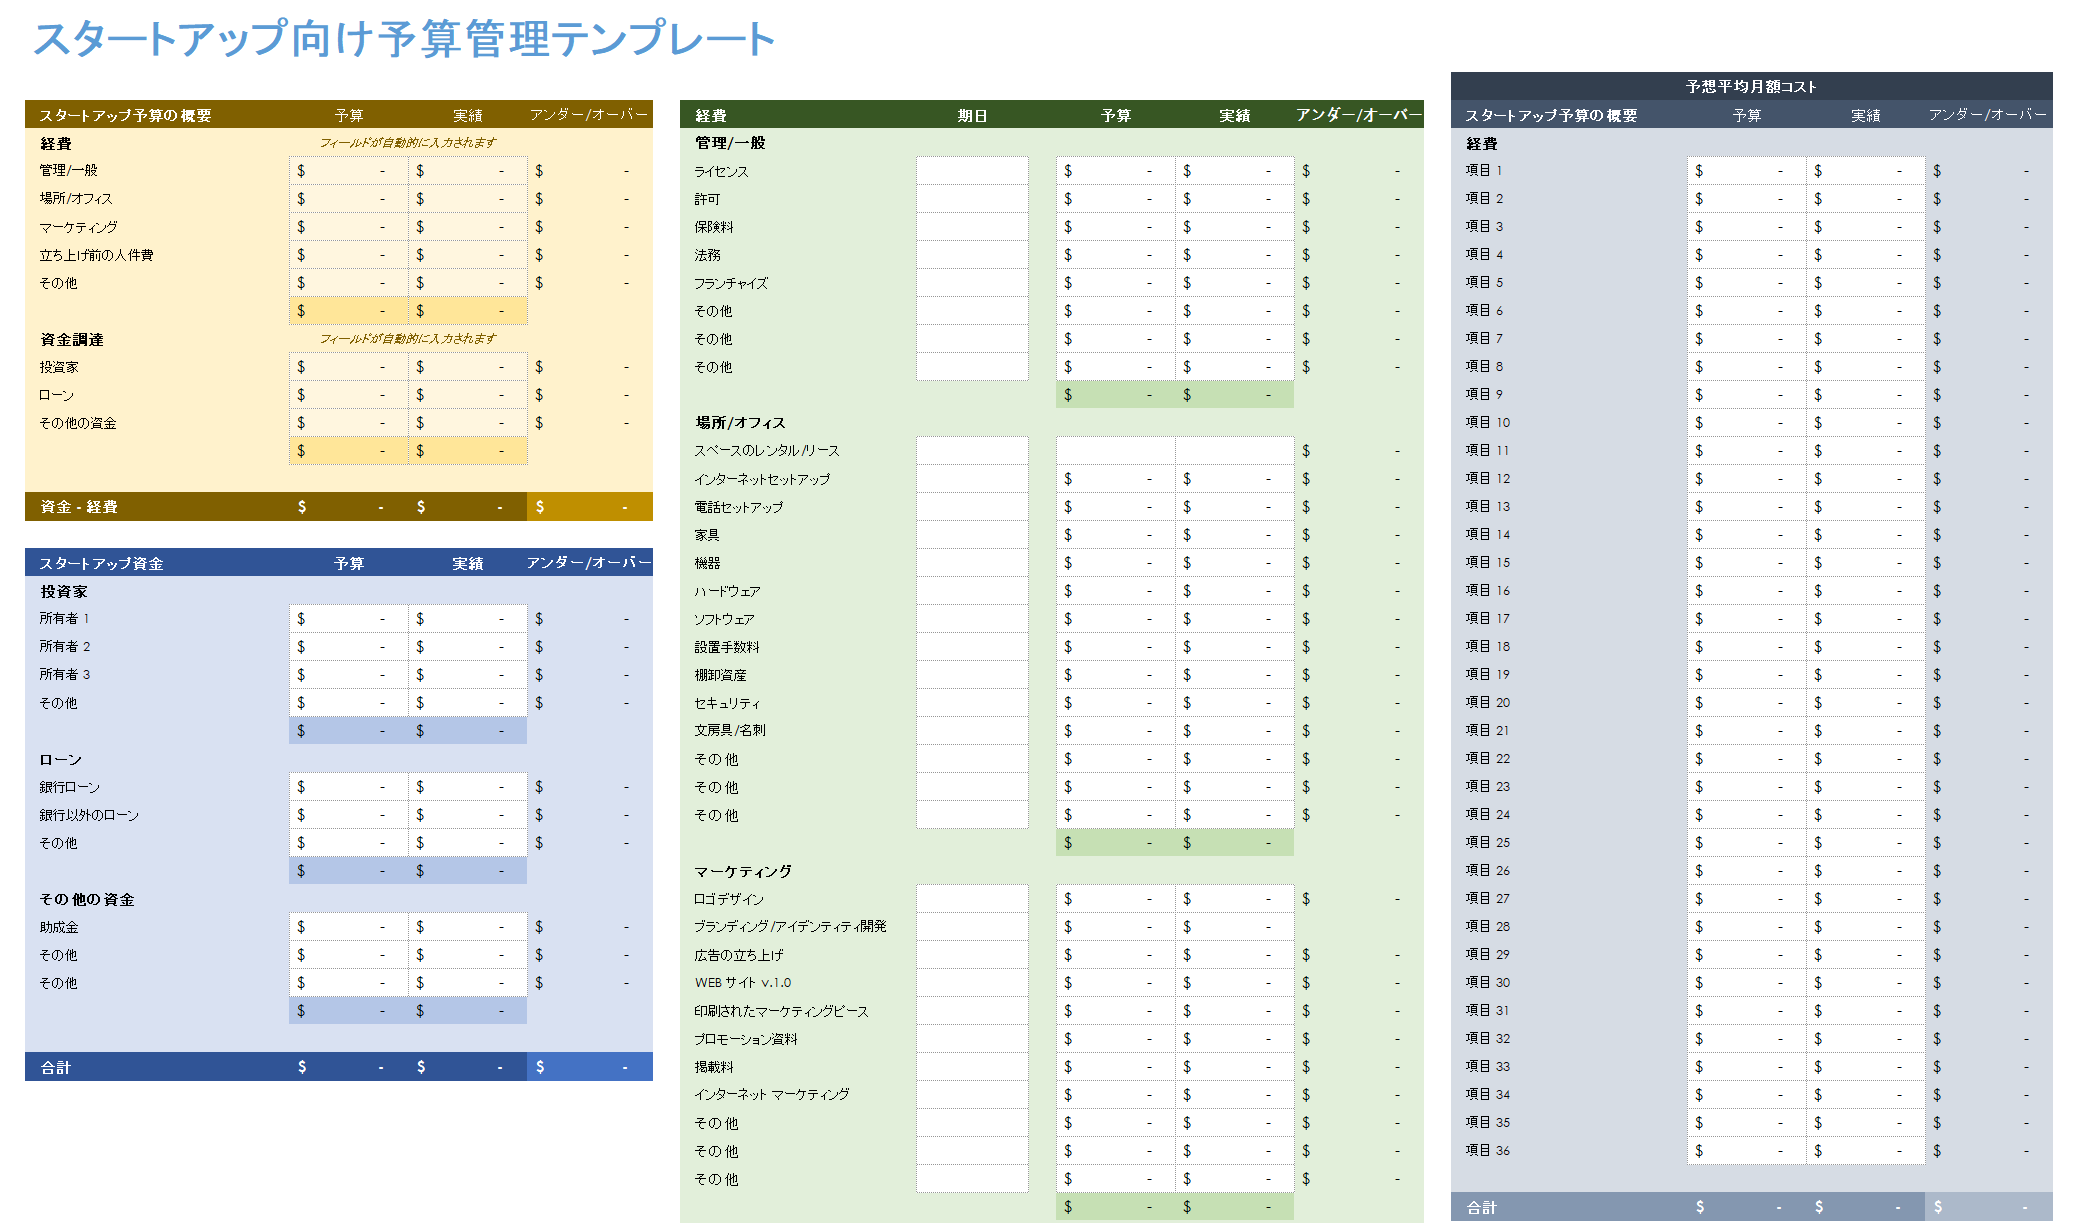
Task: Click the ロゴデザイン row label
Action: coord(729,899)
